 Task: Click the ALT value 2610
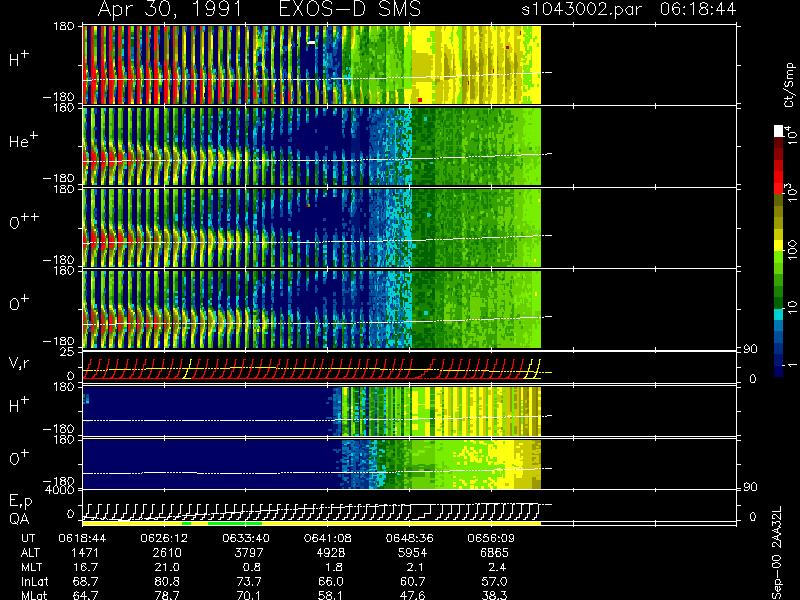tap(167, 553)
